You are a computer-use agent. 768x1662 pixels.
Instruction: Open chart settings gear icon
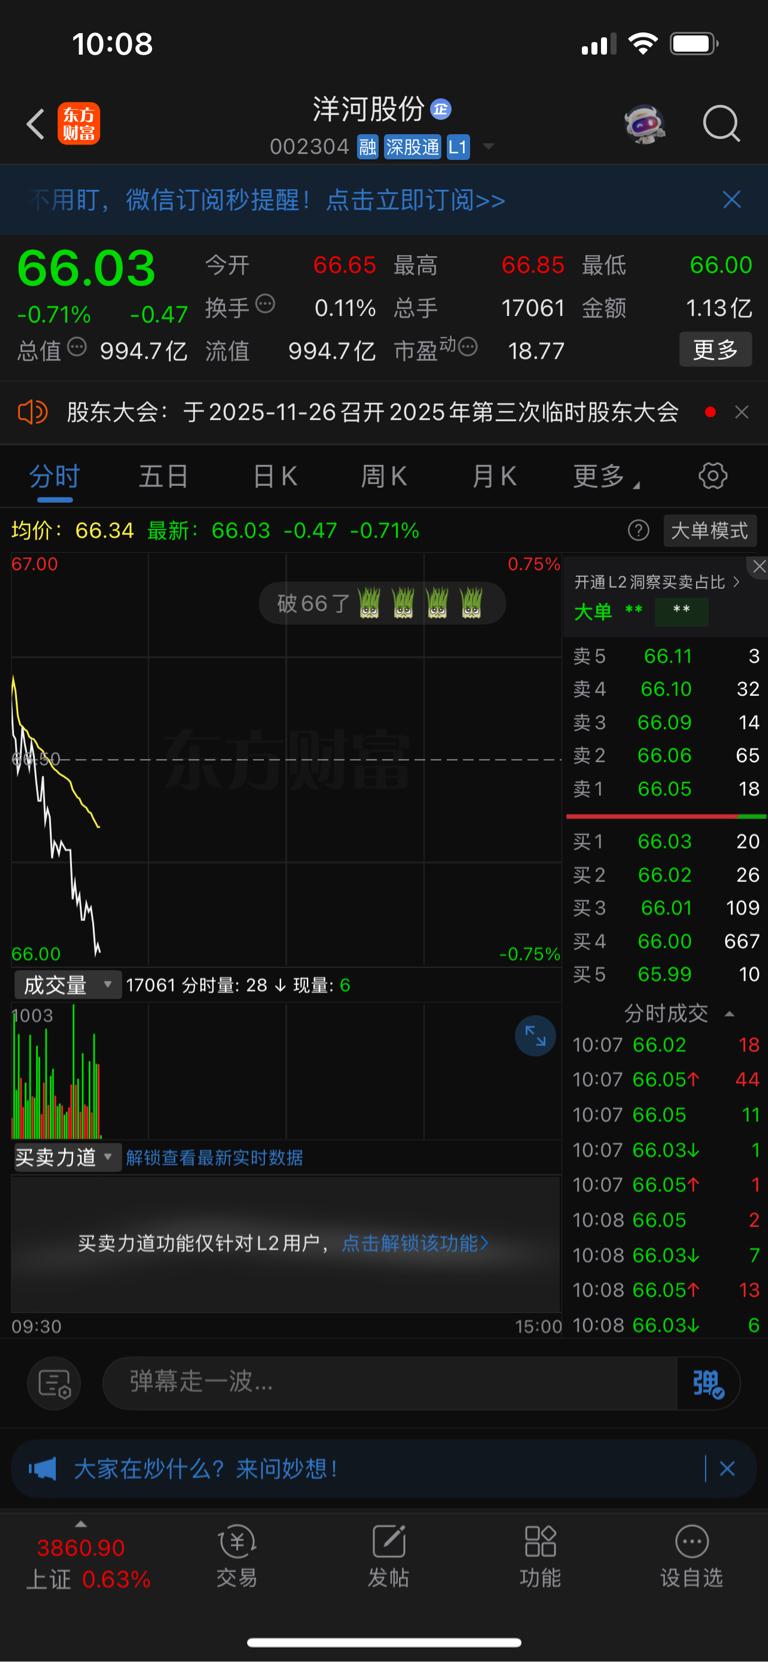pyautogui.click(x=713, y=476)
